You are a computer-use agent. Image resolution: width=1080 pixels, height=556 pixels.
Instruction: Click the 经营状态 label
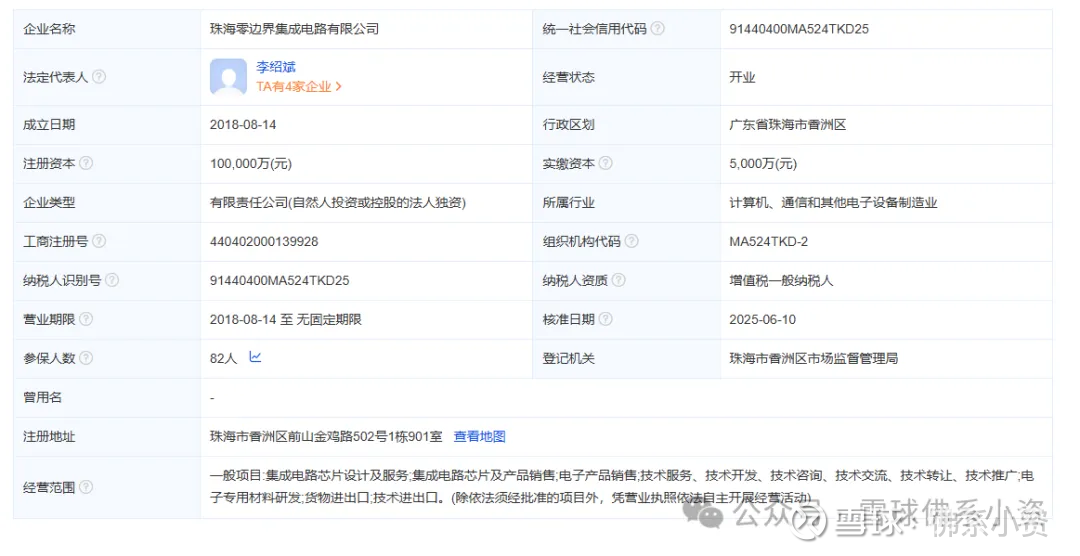click(x=568, y=77)
